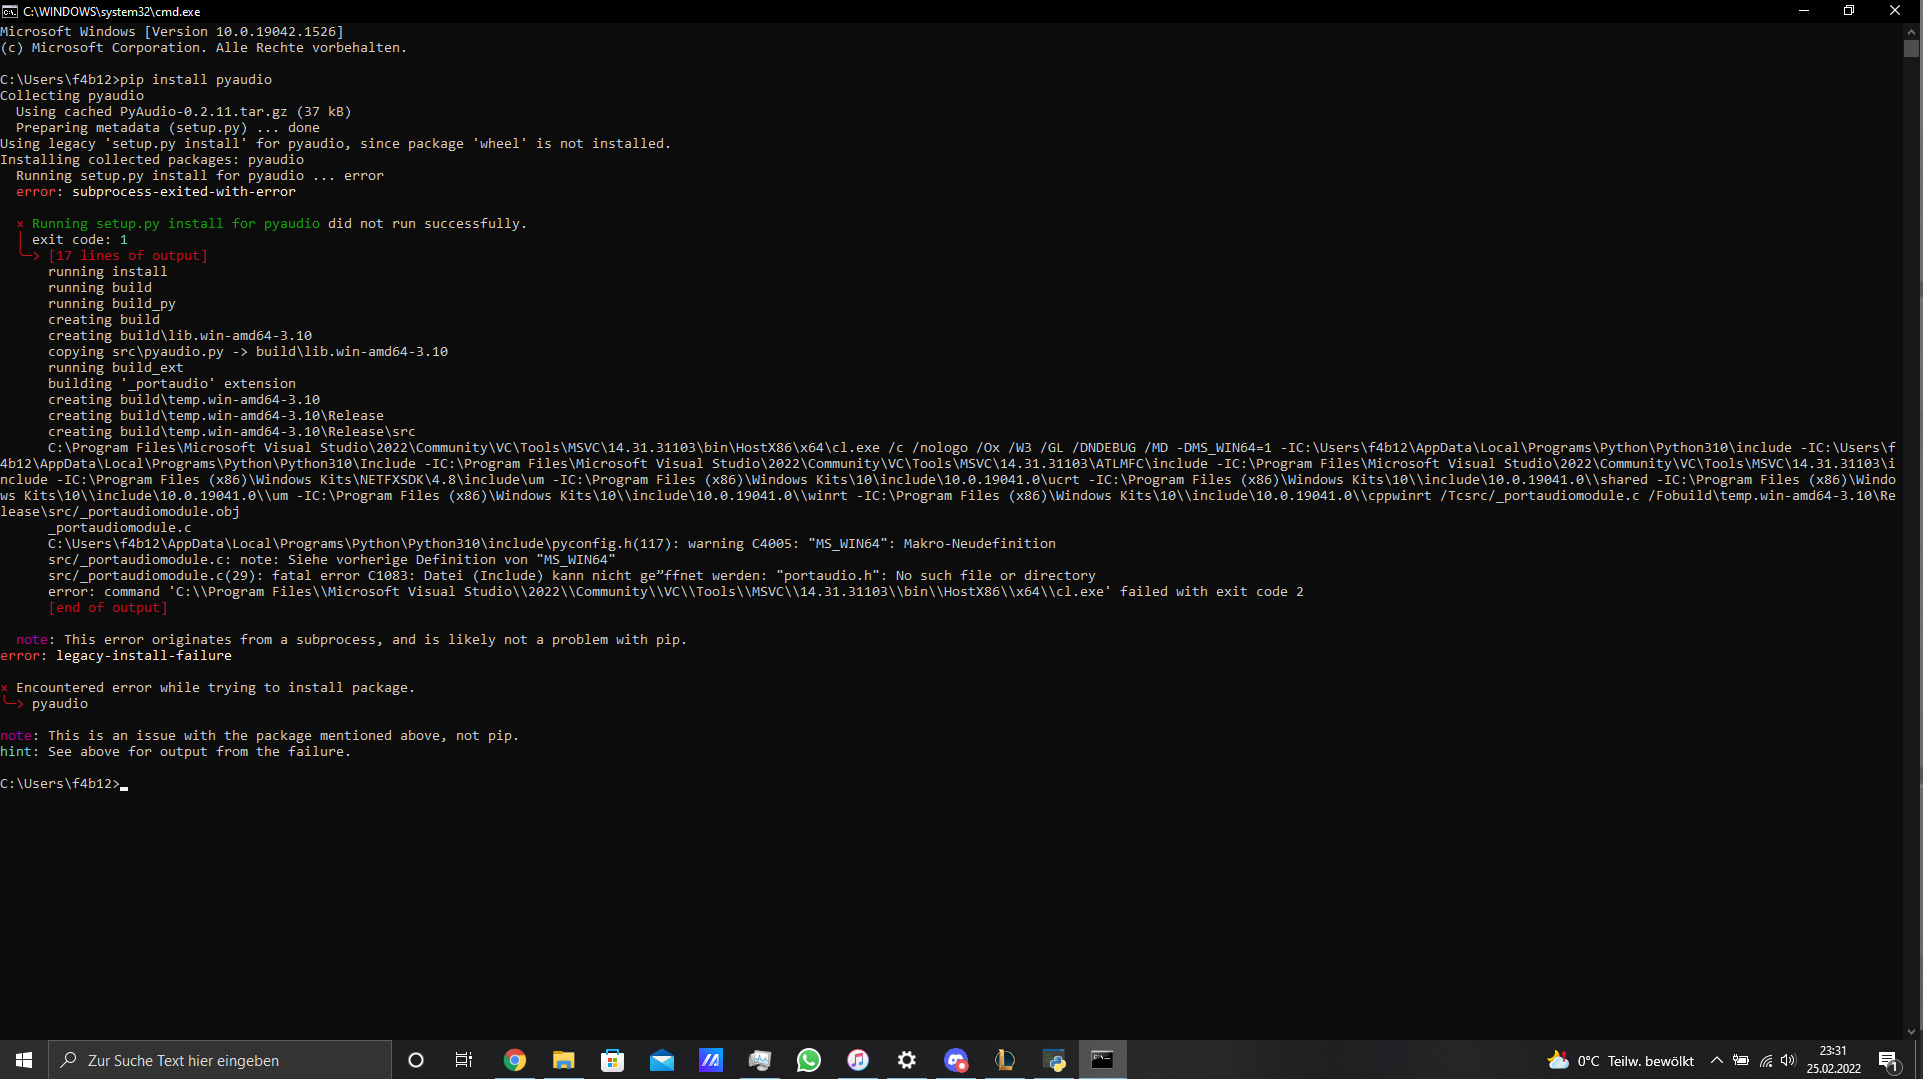The image size is (1923, 1079).
Task: Show hidden system tray icons
Action: click(x=1716, y=1060)
